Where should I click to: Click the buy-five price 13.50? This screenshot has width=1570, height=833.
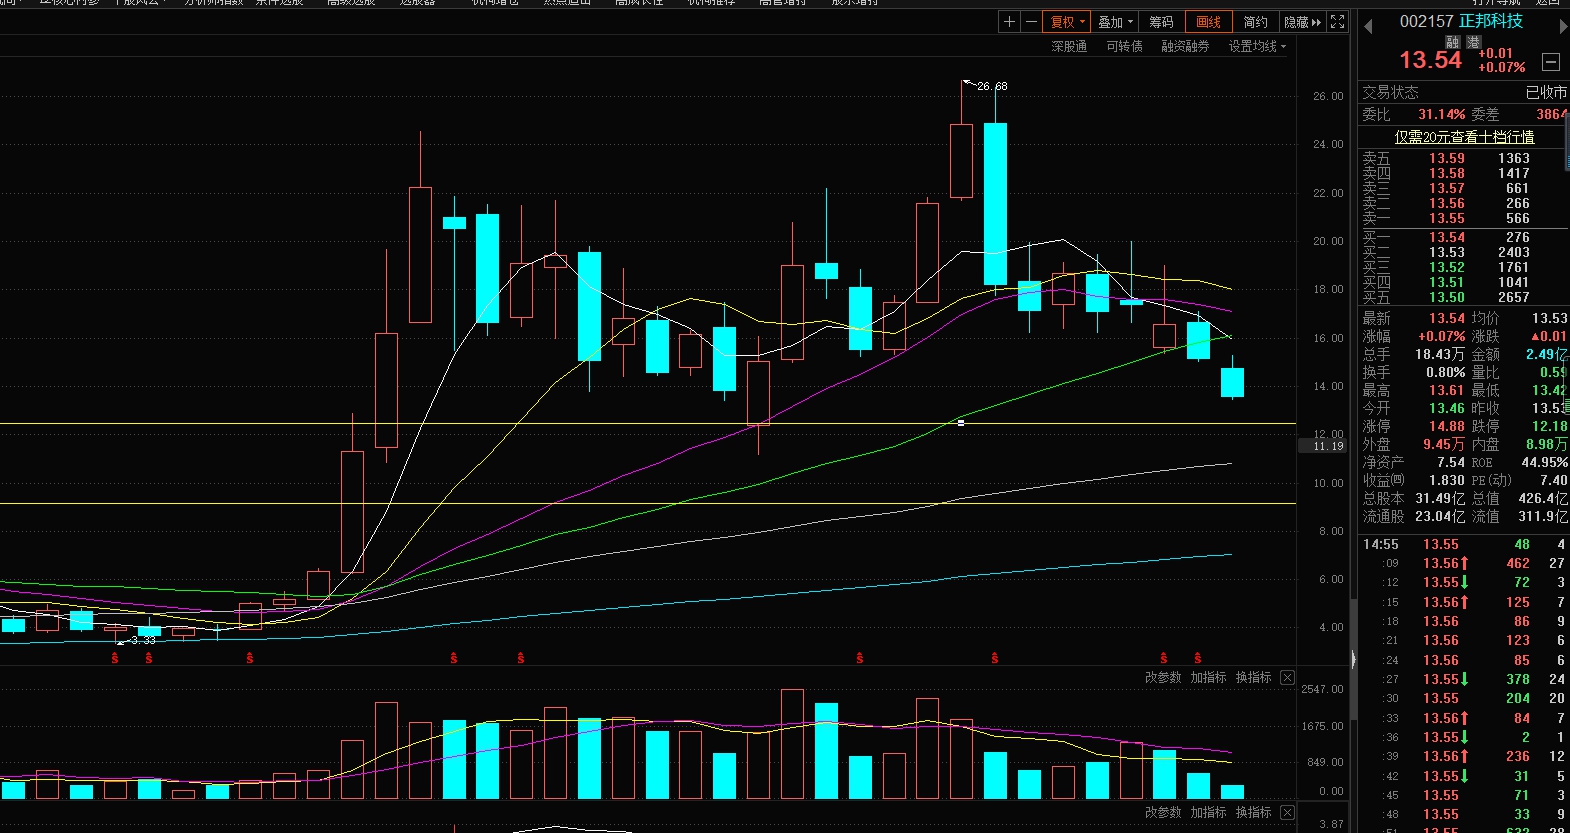point(1446,297)
